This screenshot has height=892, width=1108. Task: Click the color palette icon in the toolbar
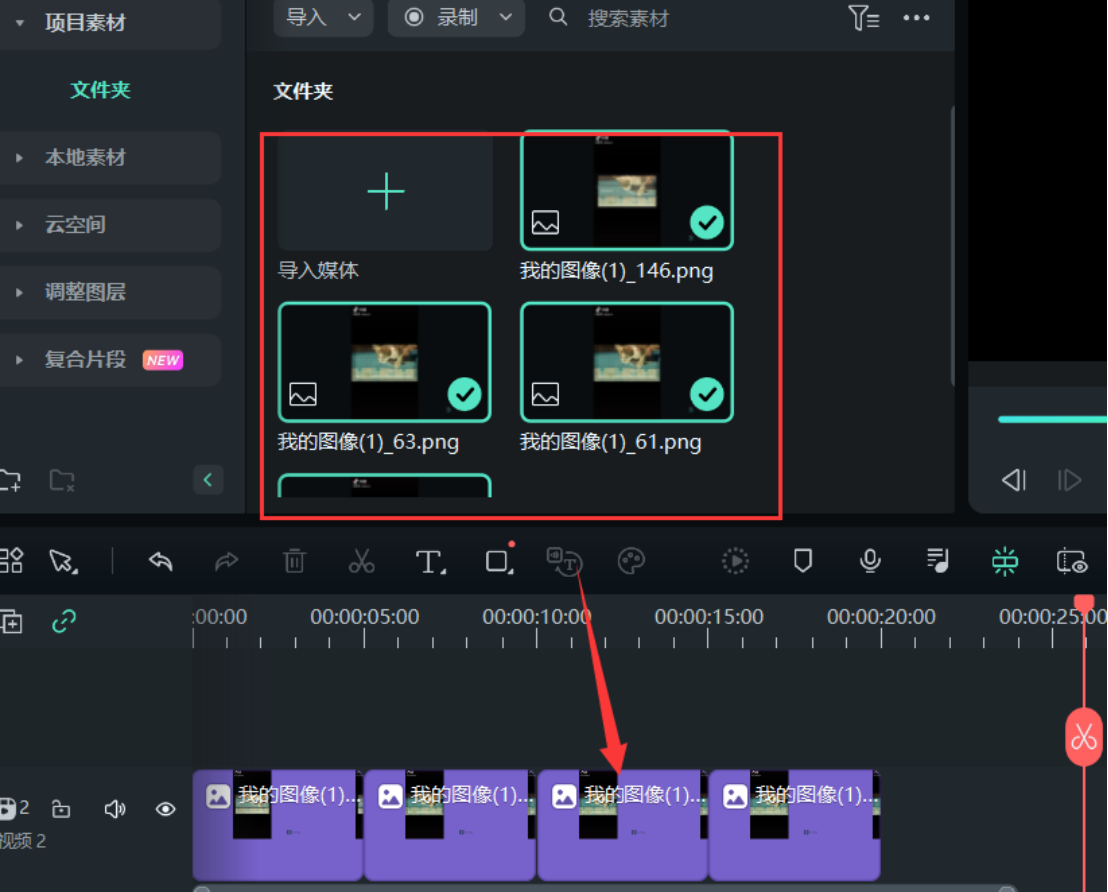[x=631, y=561]
